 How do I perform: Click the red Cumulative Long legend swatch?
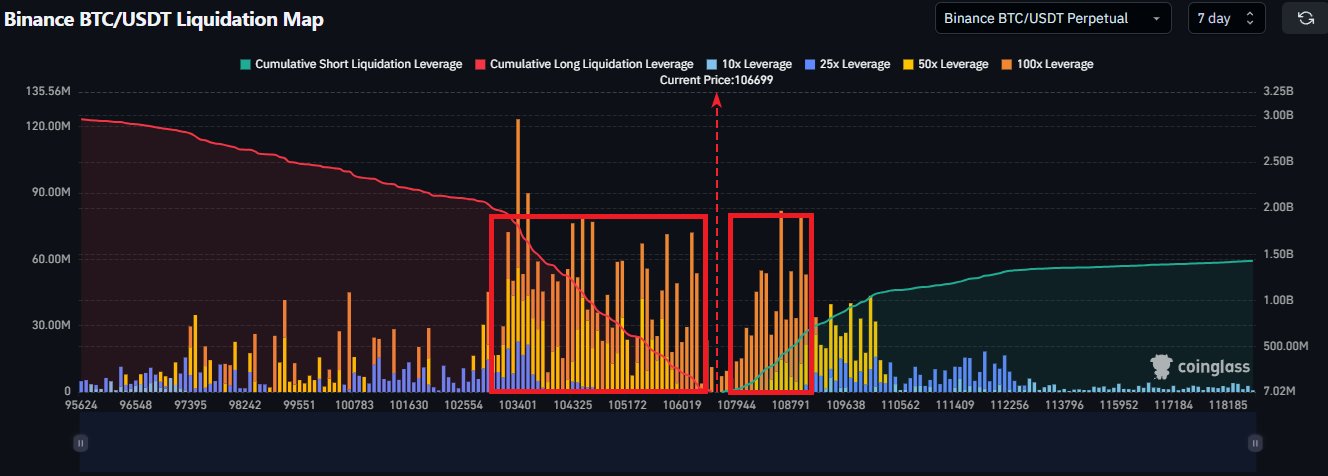pyautogui.click(x=479, y=64)
